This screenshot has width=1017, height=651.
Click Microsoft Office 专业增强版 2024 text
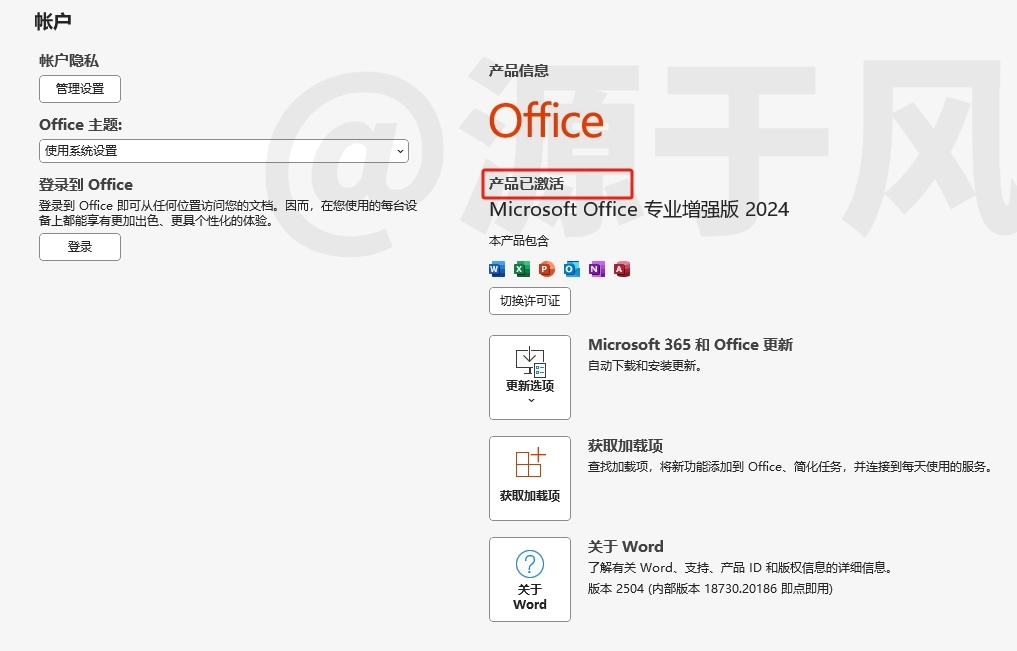click(639, 209)
